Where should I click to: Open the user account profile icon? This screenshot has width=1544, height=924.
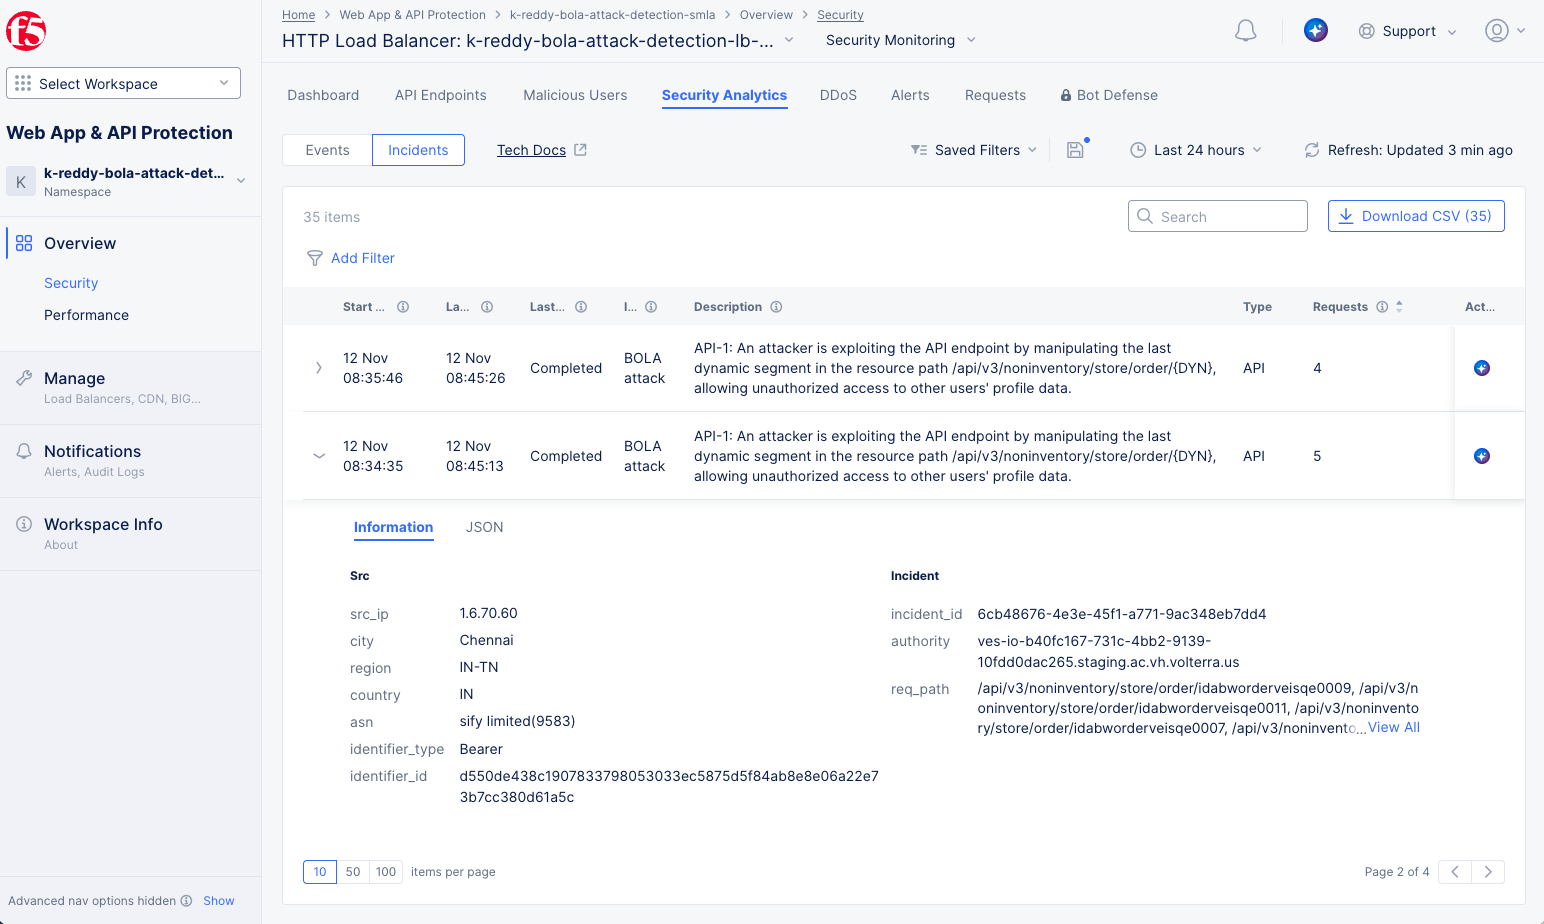[1496, 31]
